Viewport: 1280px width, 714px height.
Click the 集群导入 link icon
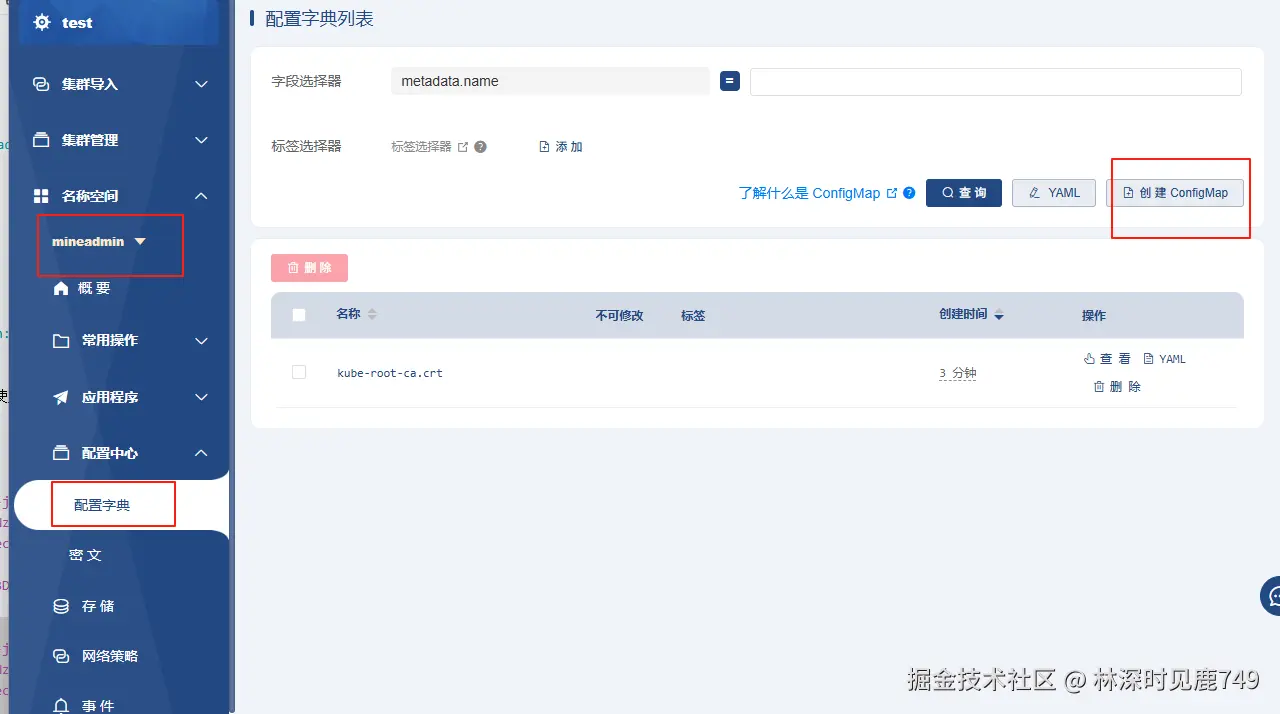coord(41,84)
